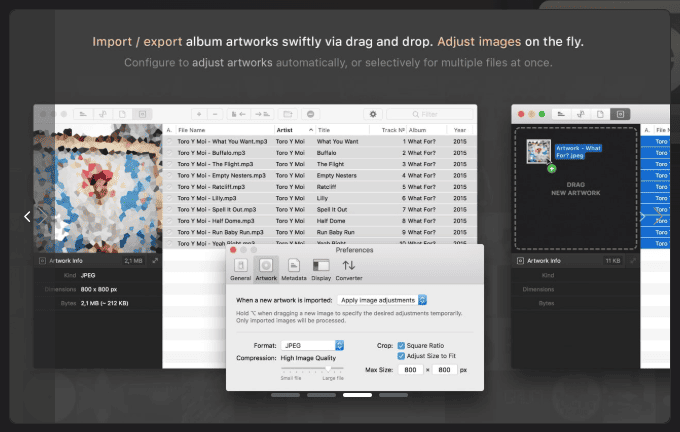Close the Preferences window
680x432 pixels.
(233, 250)
